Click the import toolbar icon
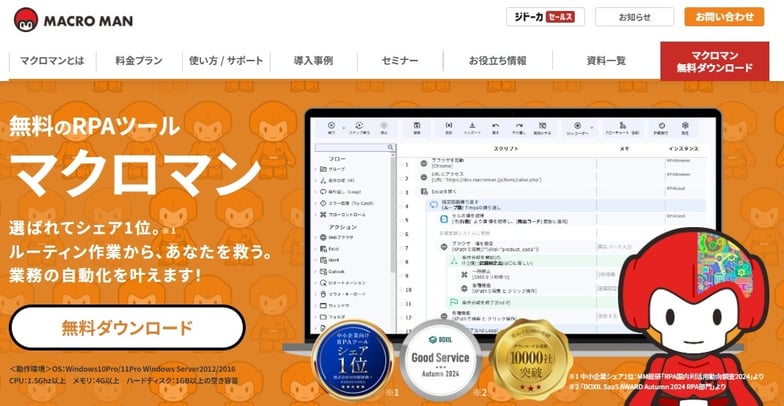The width and height of the screenshot is (784, 406). coord(472,126)
